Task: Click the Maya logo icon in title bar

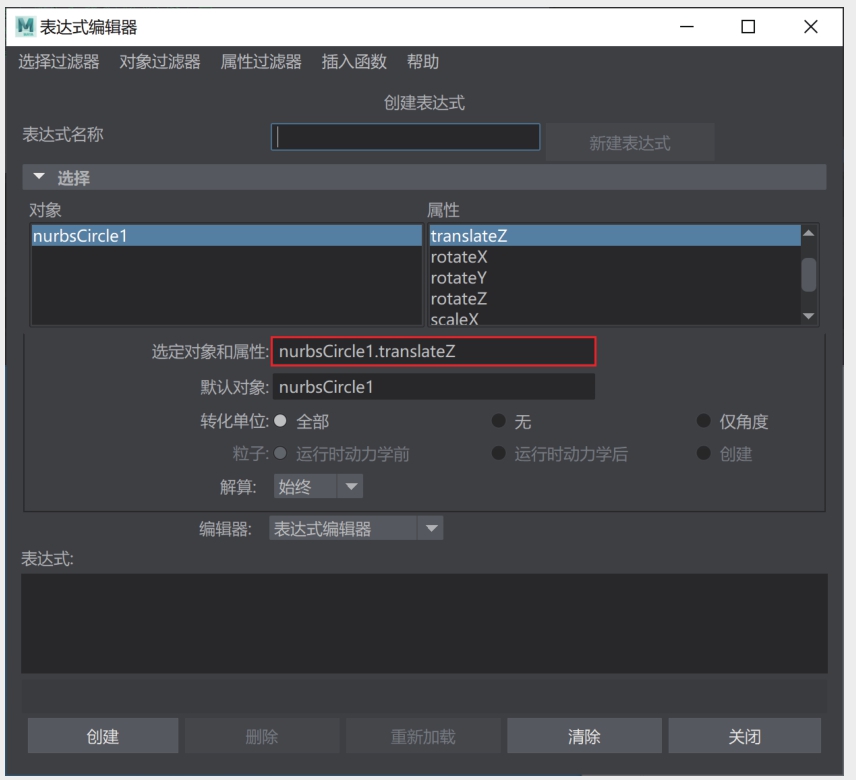Action: tap(25, 27)
